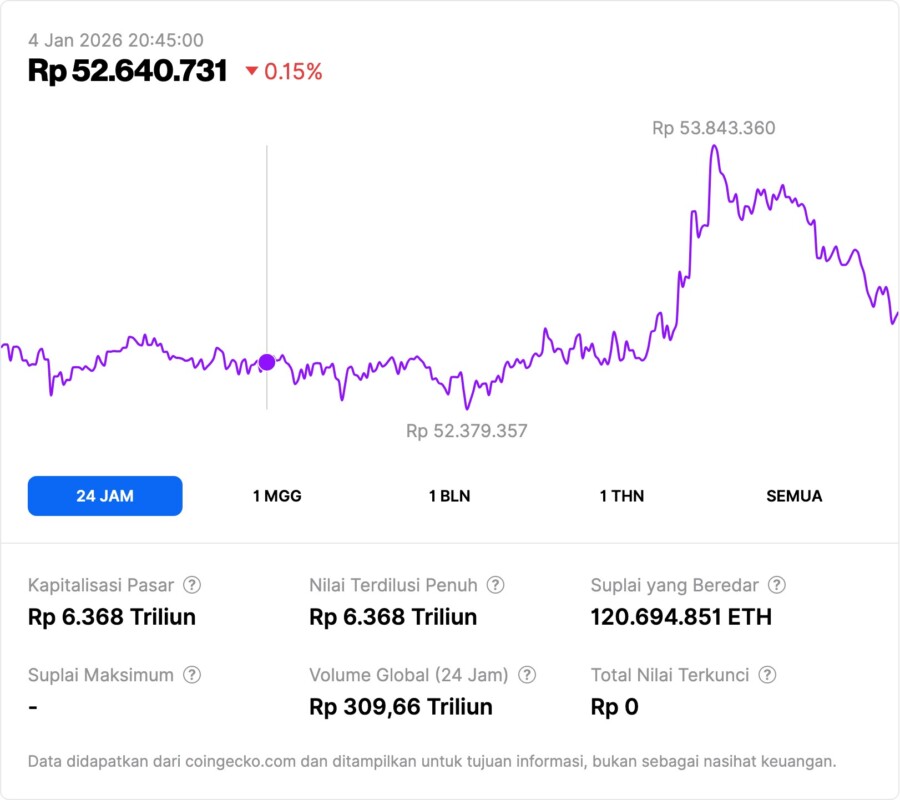Click help icon next to Suplai Maksimum
900x800 pixels.
tap(192, 675)
